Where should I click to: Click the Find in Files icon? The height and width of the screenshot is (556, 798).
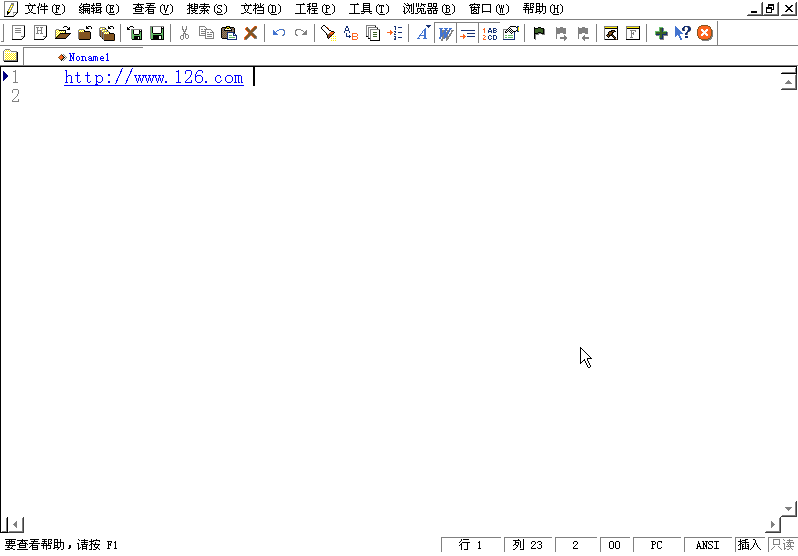373,33
